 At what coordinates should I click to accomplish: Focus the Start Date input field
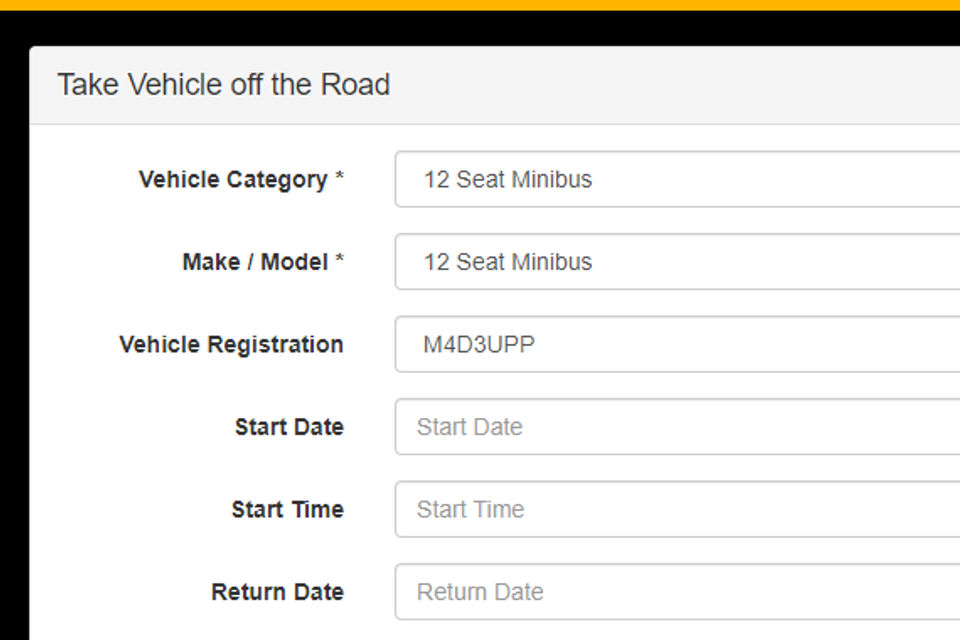click(x=676, y=427)
